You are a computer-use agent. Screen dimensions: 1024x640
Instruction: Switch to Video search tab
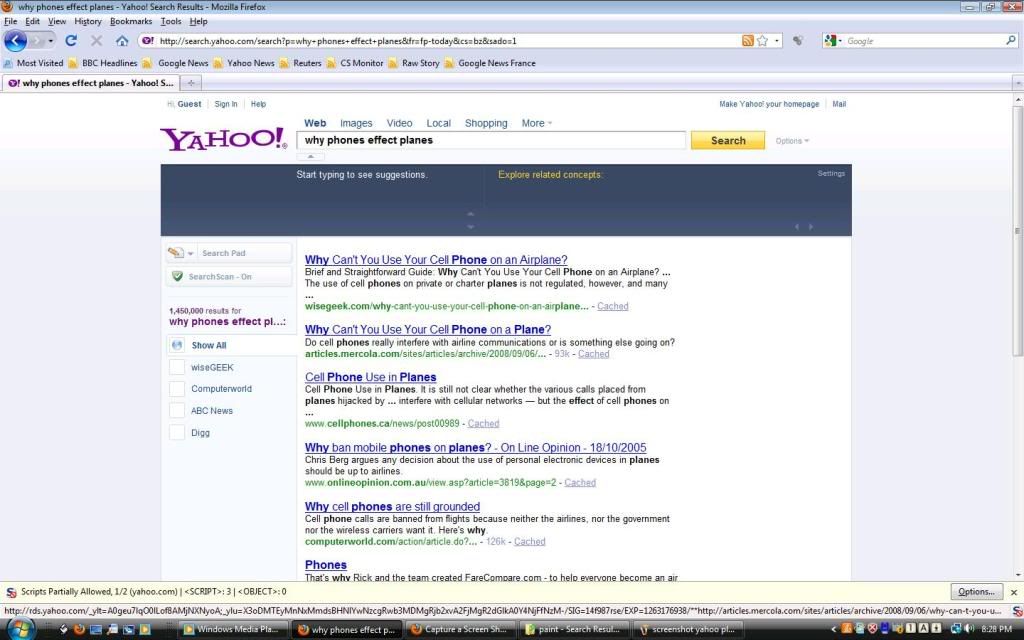tap(399, 123)
